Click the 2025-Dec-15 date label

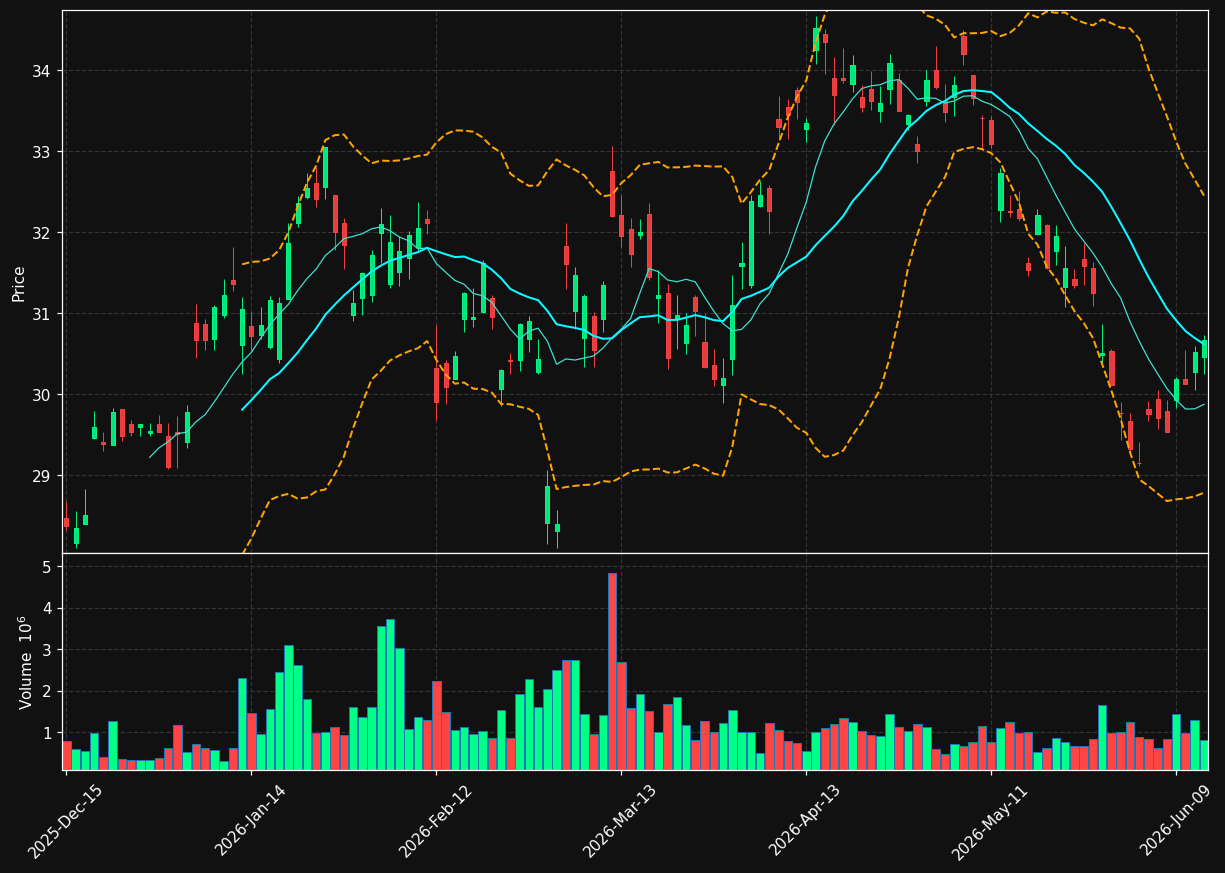[65, 821]
